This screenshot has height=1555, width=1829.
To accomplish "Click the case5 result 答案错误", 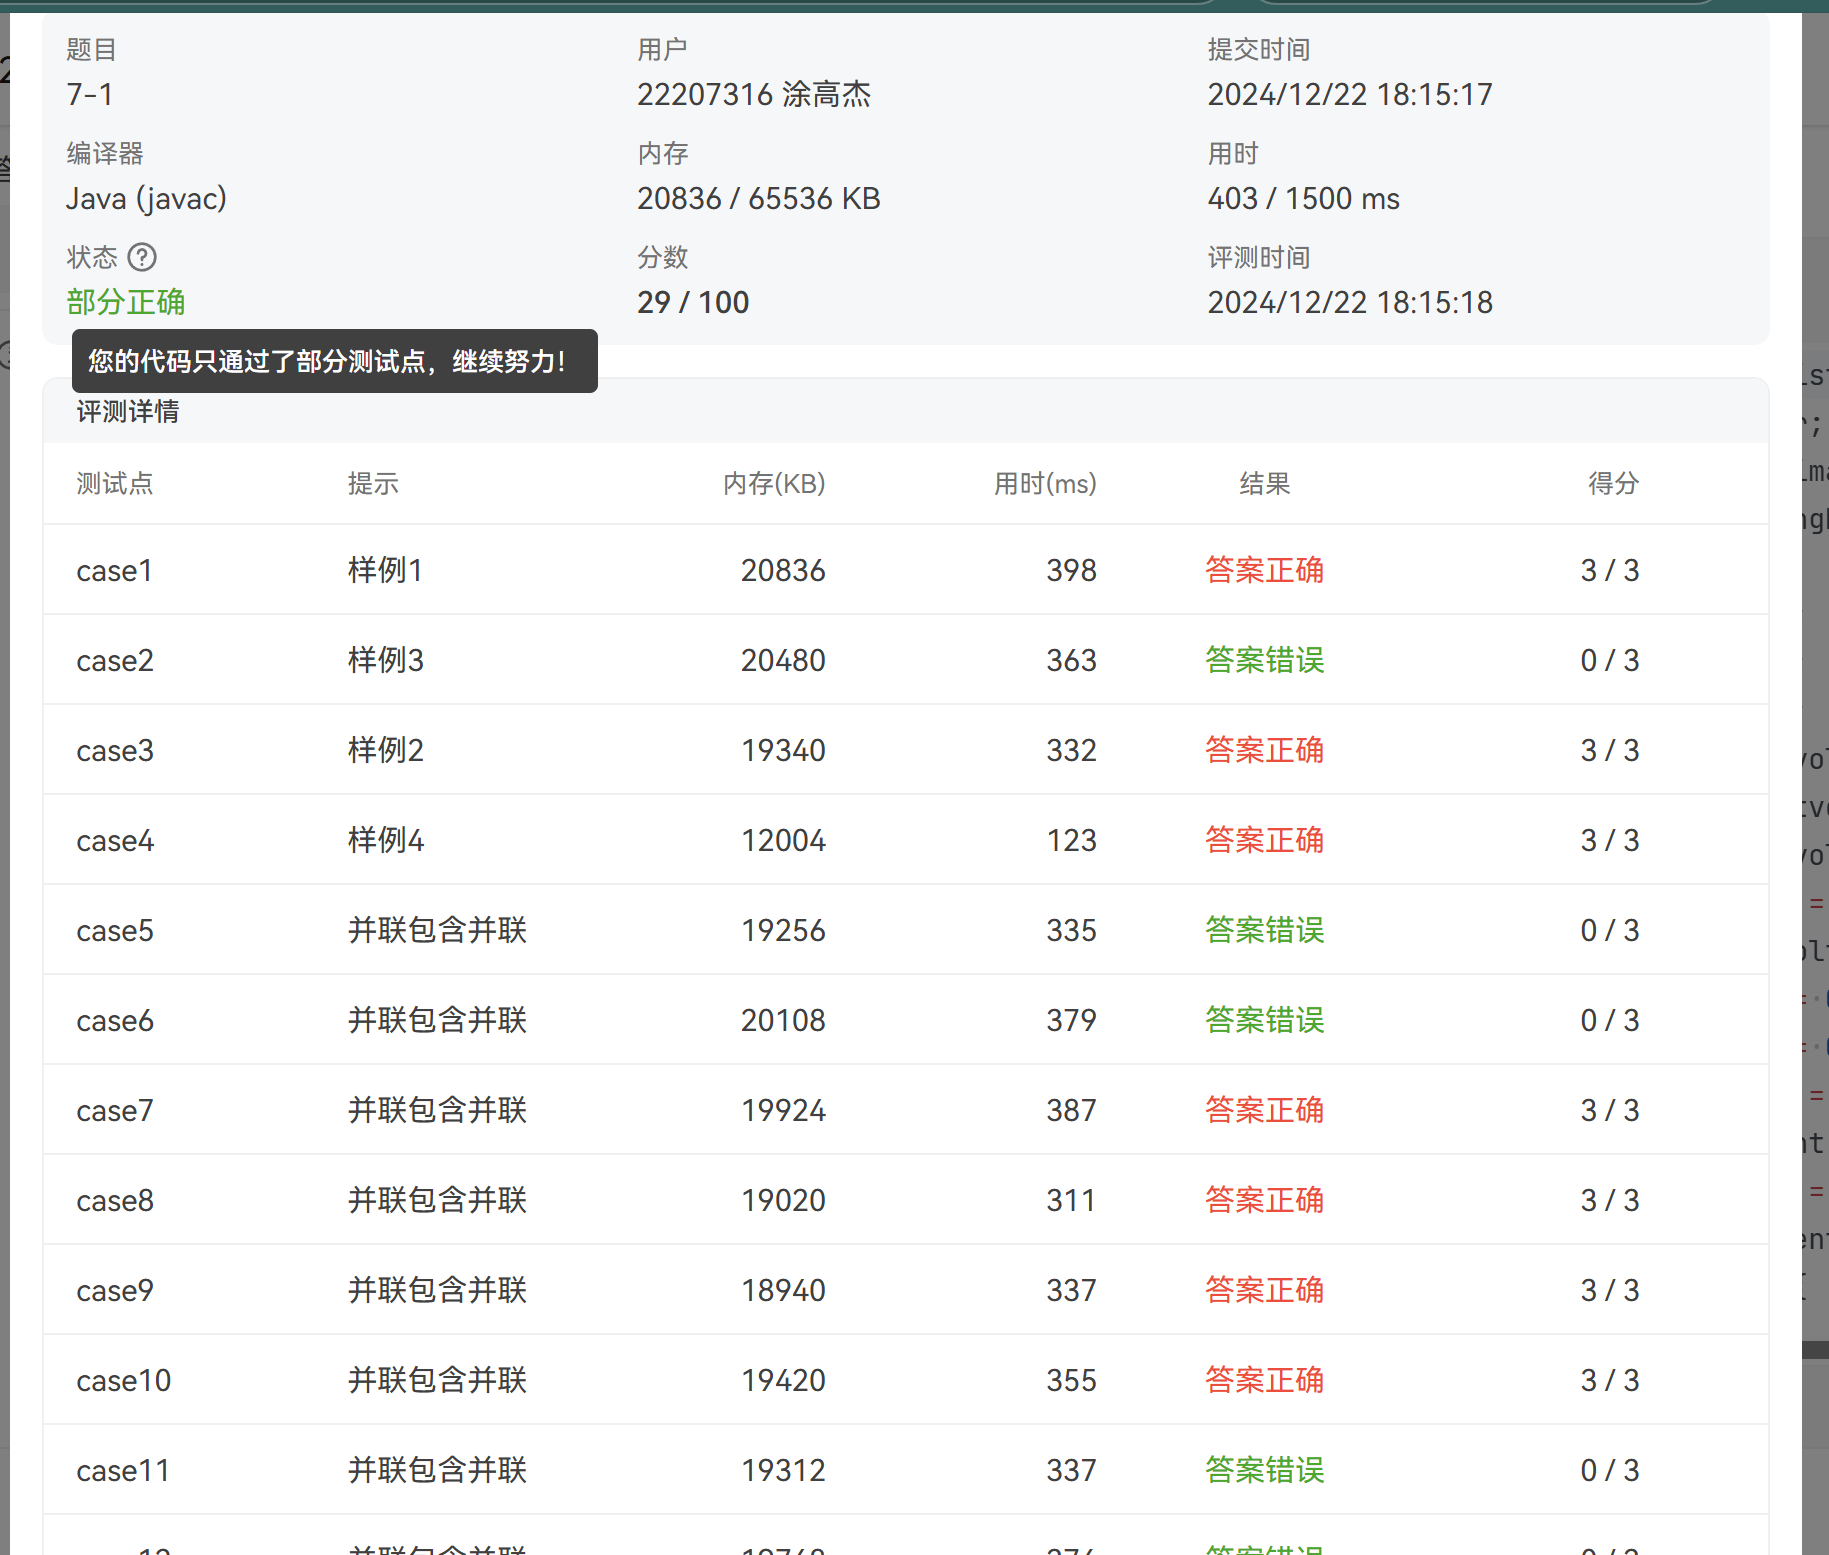I will pos(1265,930).
